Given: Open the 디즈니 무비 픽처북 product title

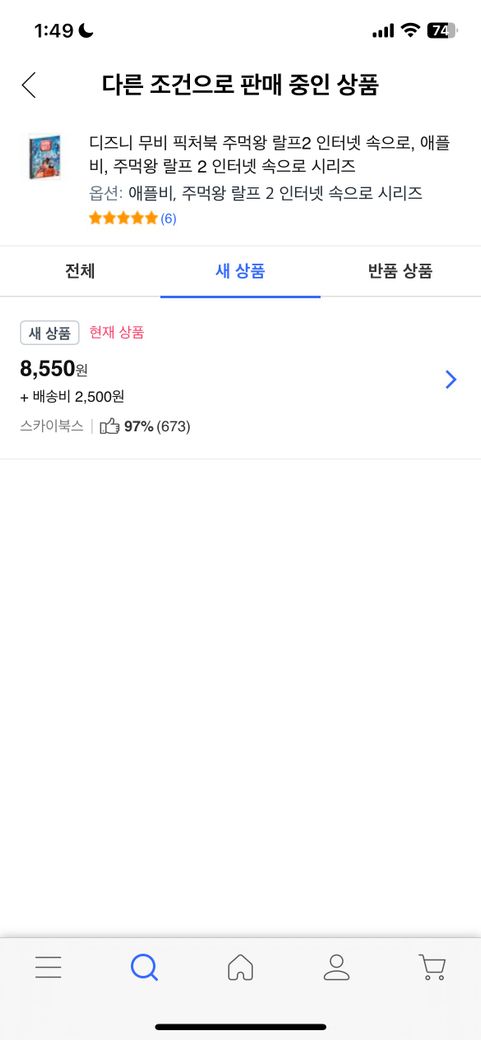Looking at the screenshot, I should (270, 153).
